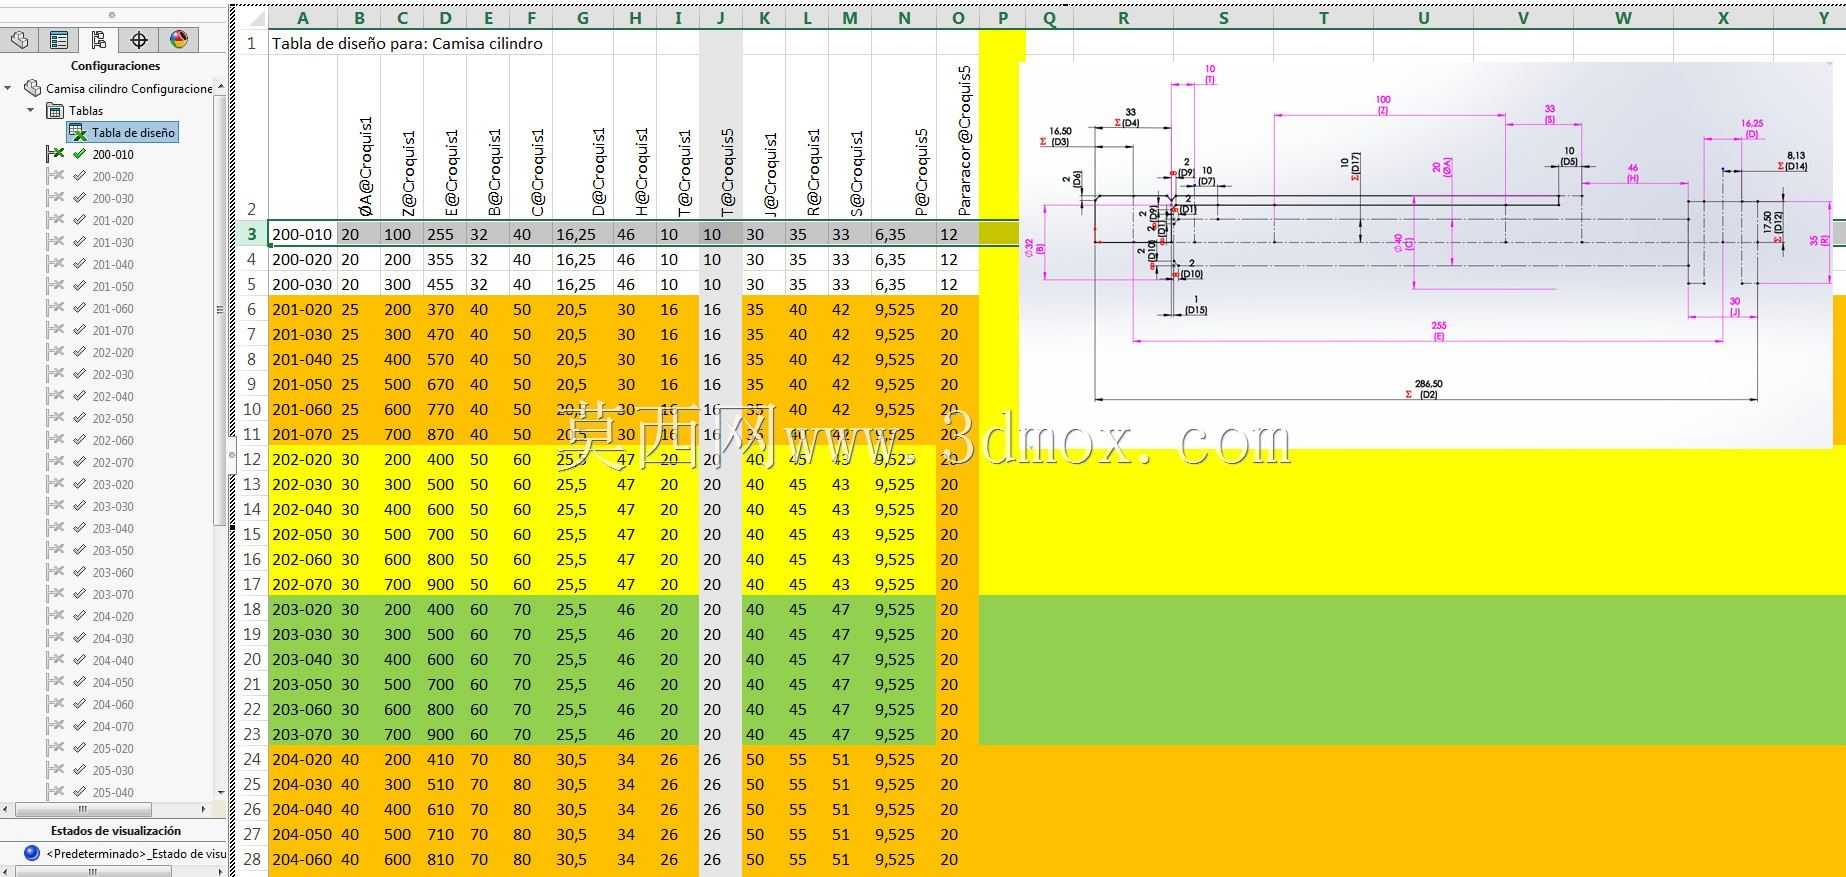The height and width of the screenshot is (877, 1846).
Task: Click the Tablas folder icon
Action: pos(56,110)
